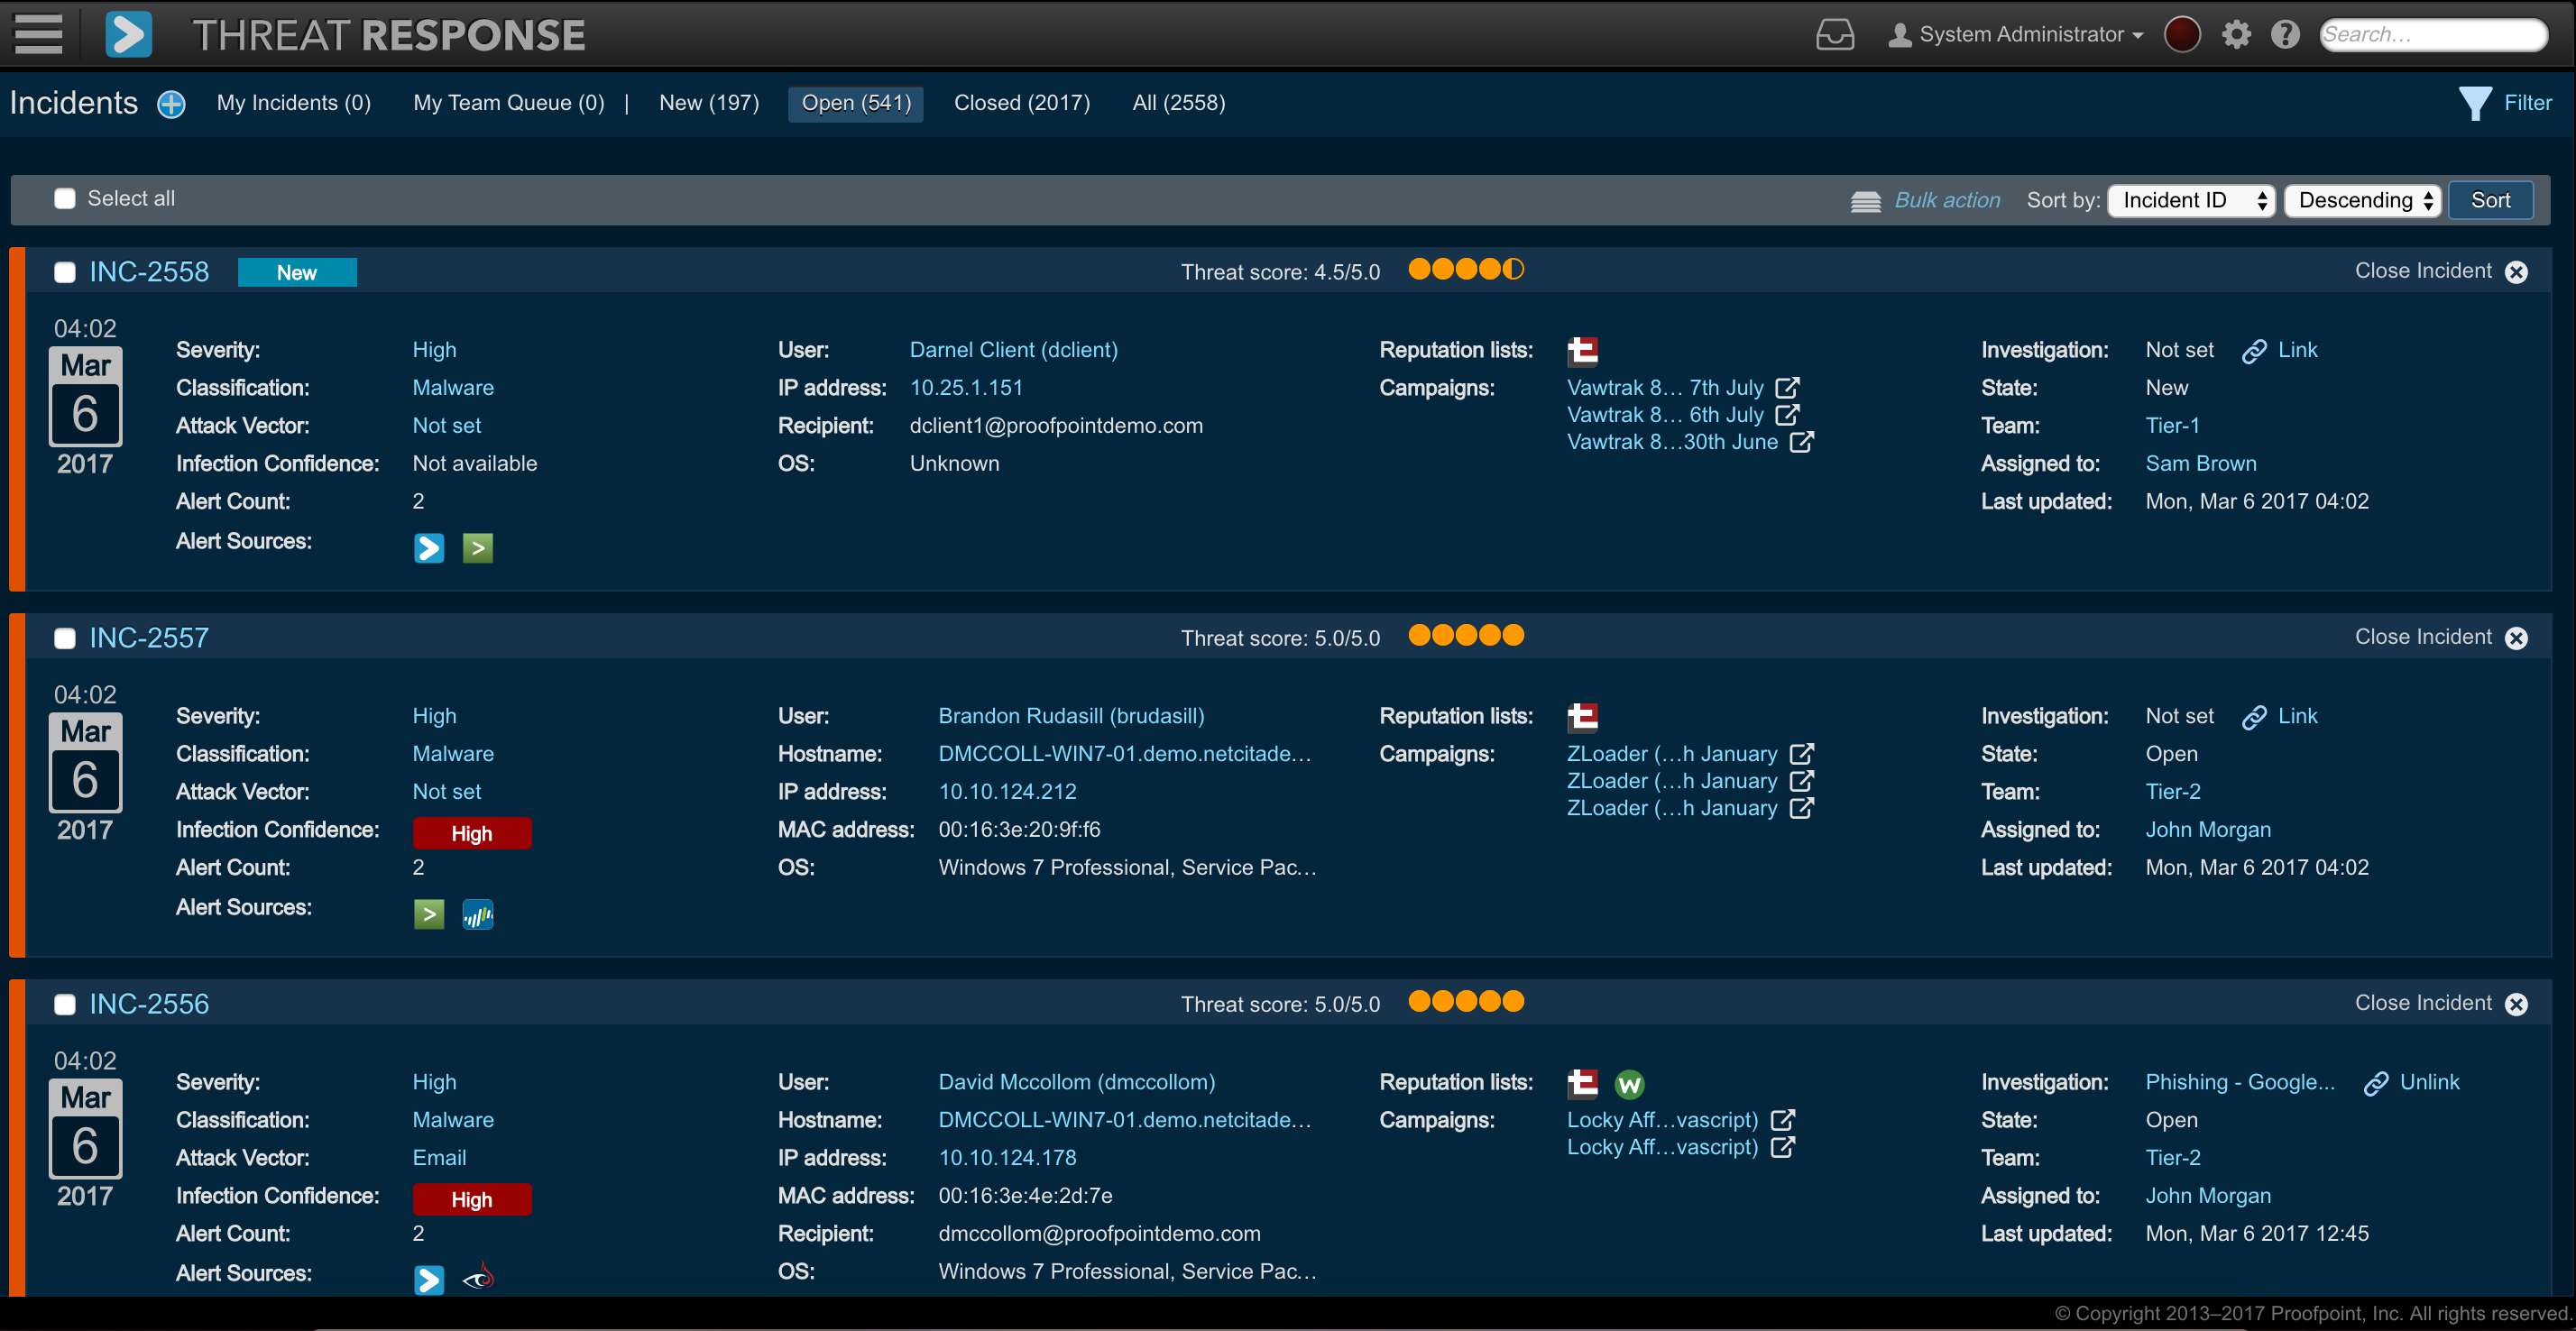Image resolution: width=2576 pixels, height=1331 pixels.
Task: Switch to New (197) tab
Action: [x=709, y=103]
